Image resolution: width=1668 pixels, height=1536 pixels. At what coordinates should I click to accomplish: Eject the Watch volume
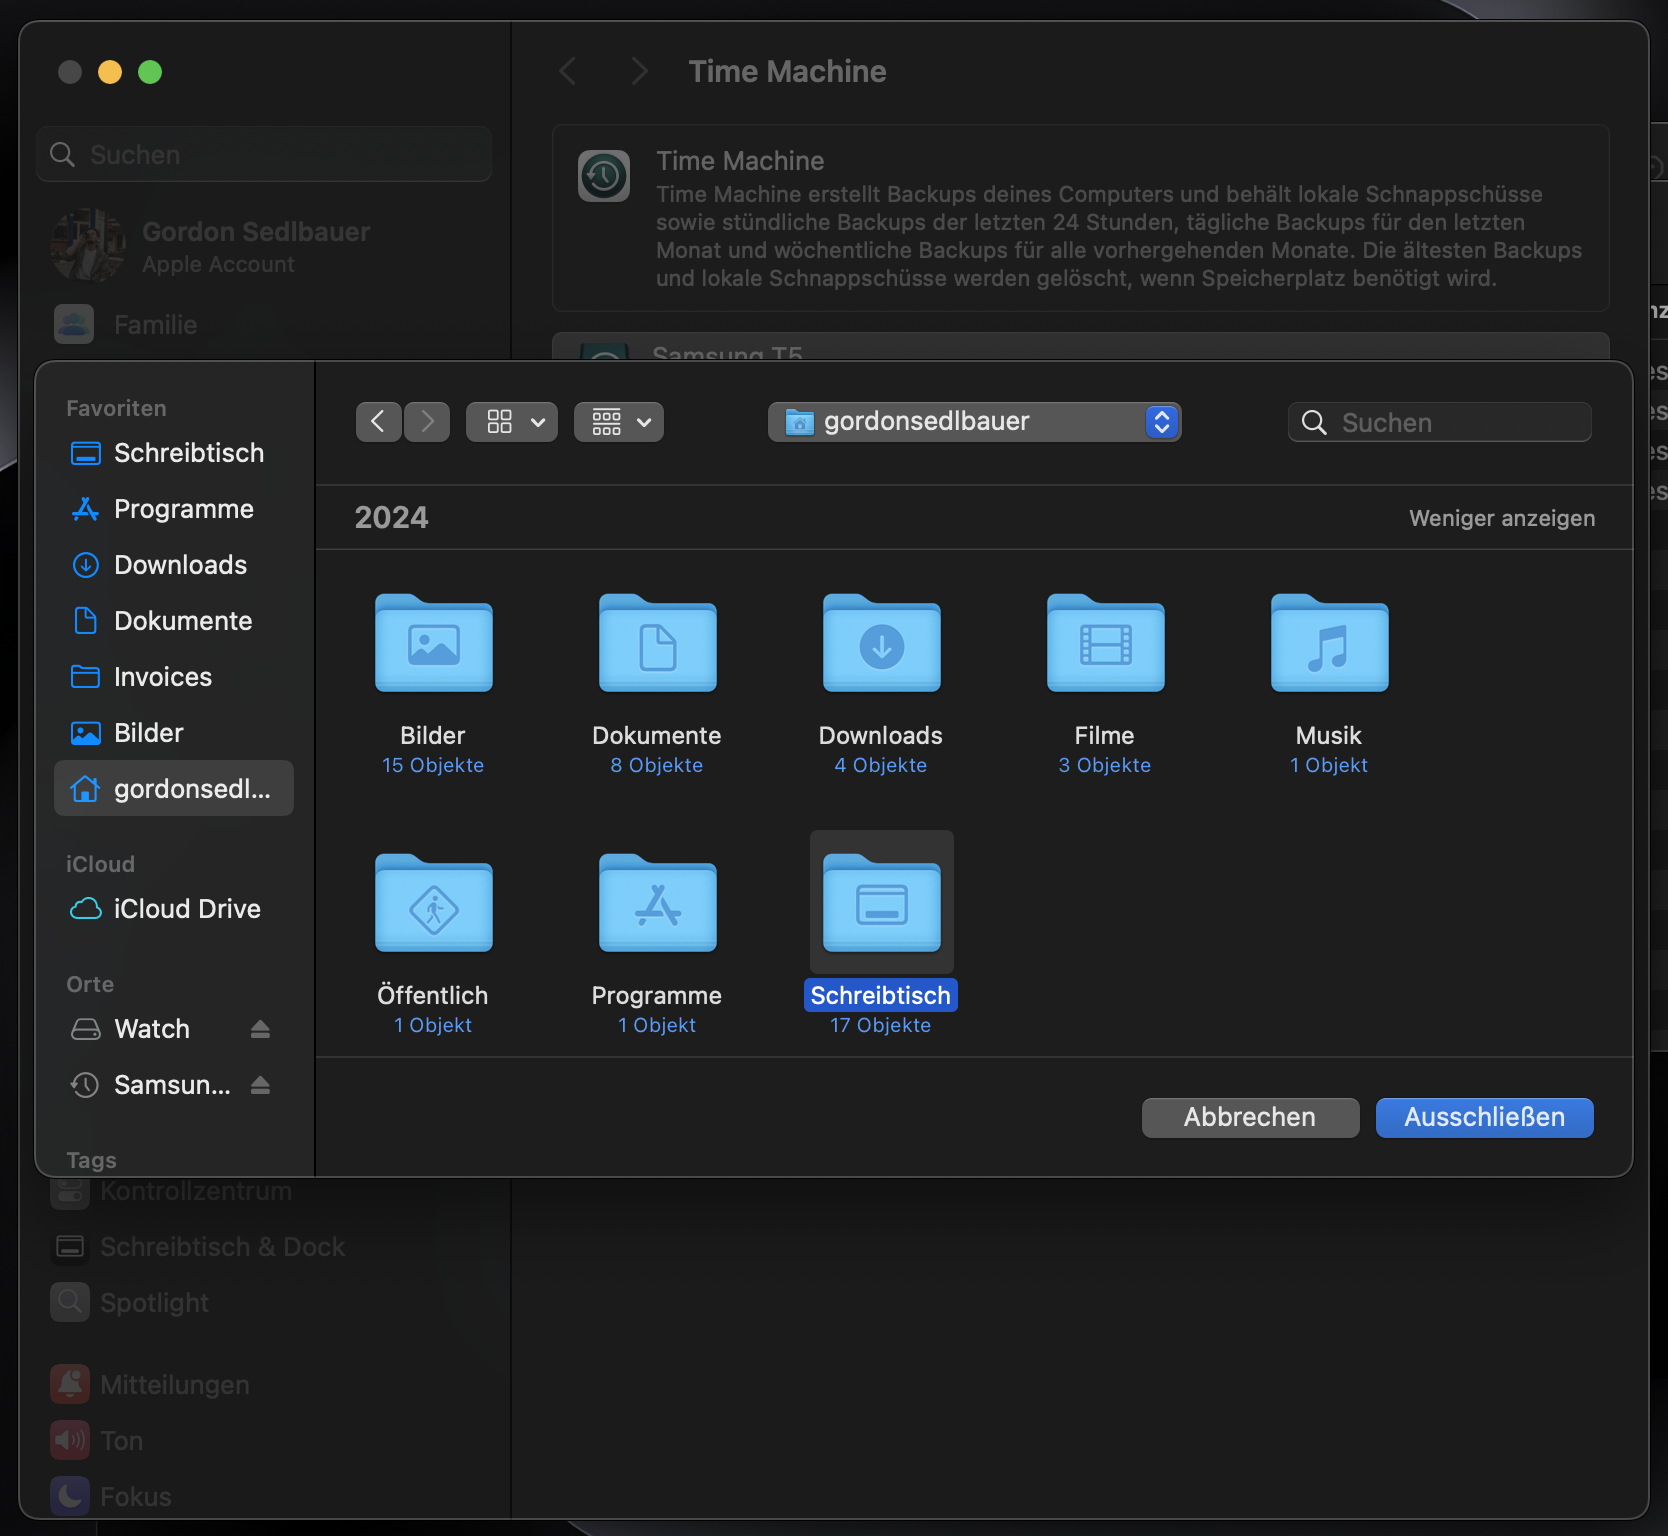[260, 1029]
